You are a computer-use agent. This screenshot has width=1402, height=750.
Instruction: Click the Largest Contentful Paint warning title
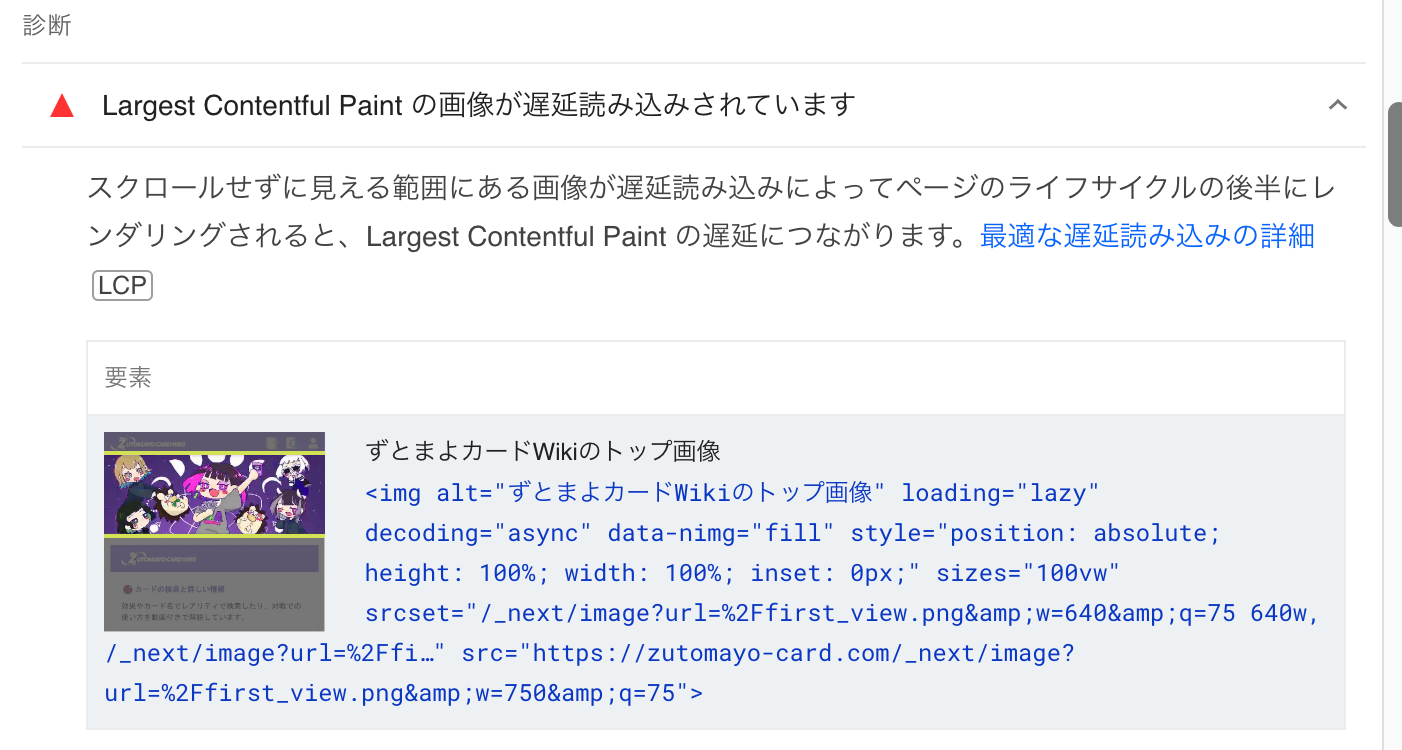point(477,104)
